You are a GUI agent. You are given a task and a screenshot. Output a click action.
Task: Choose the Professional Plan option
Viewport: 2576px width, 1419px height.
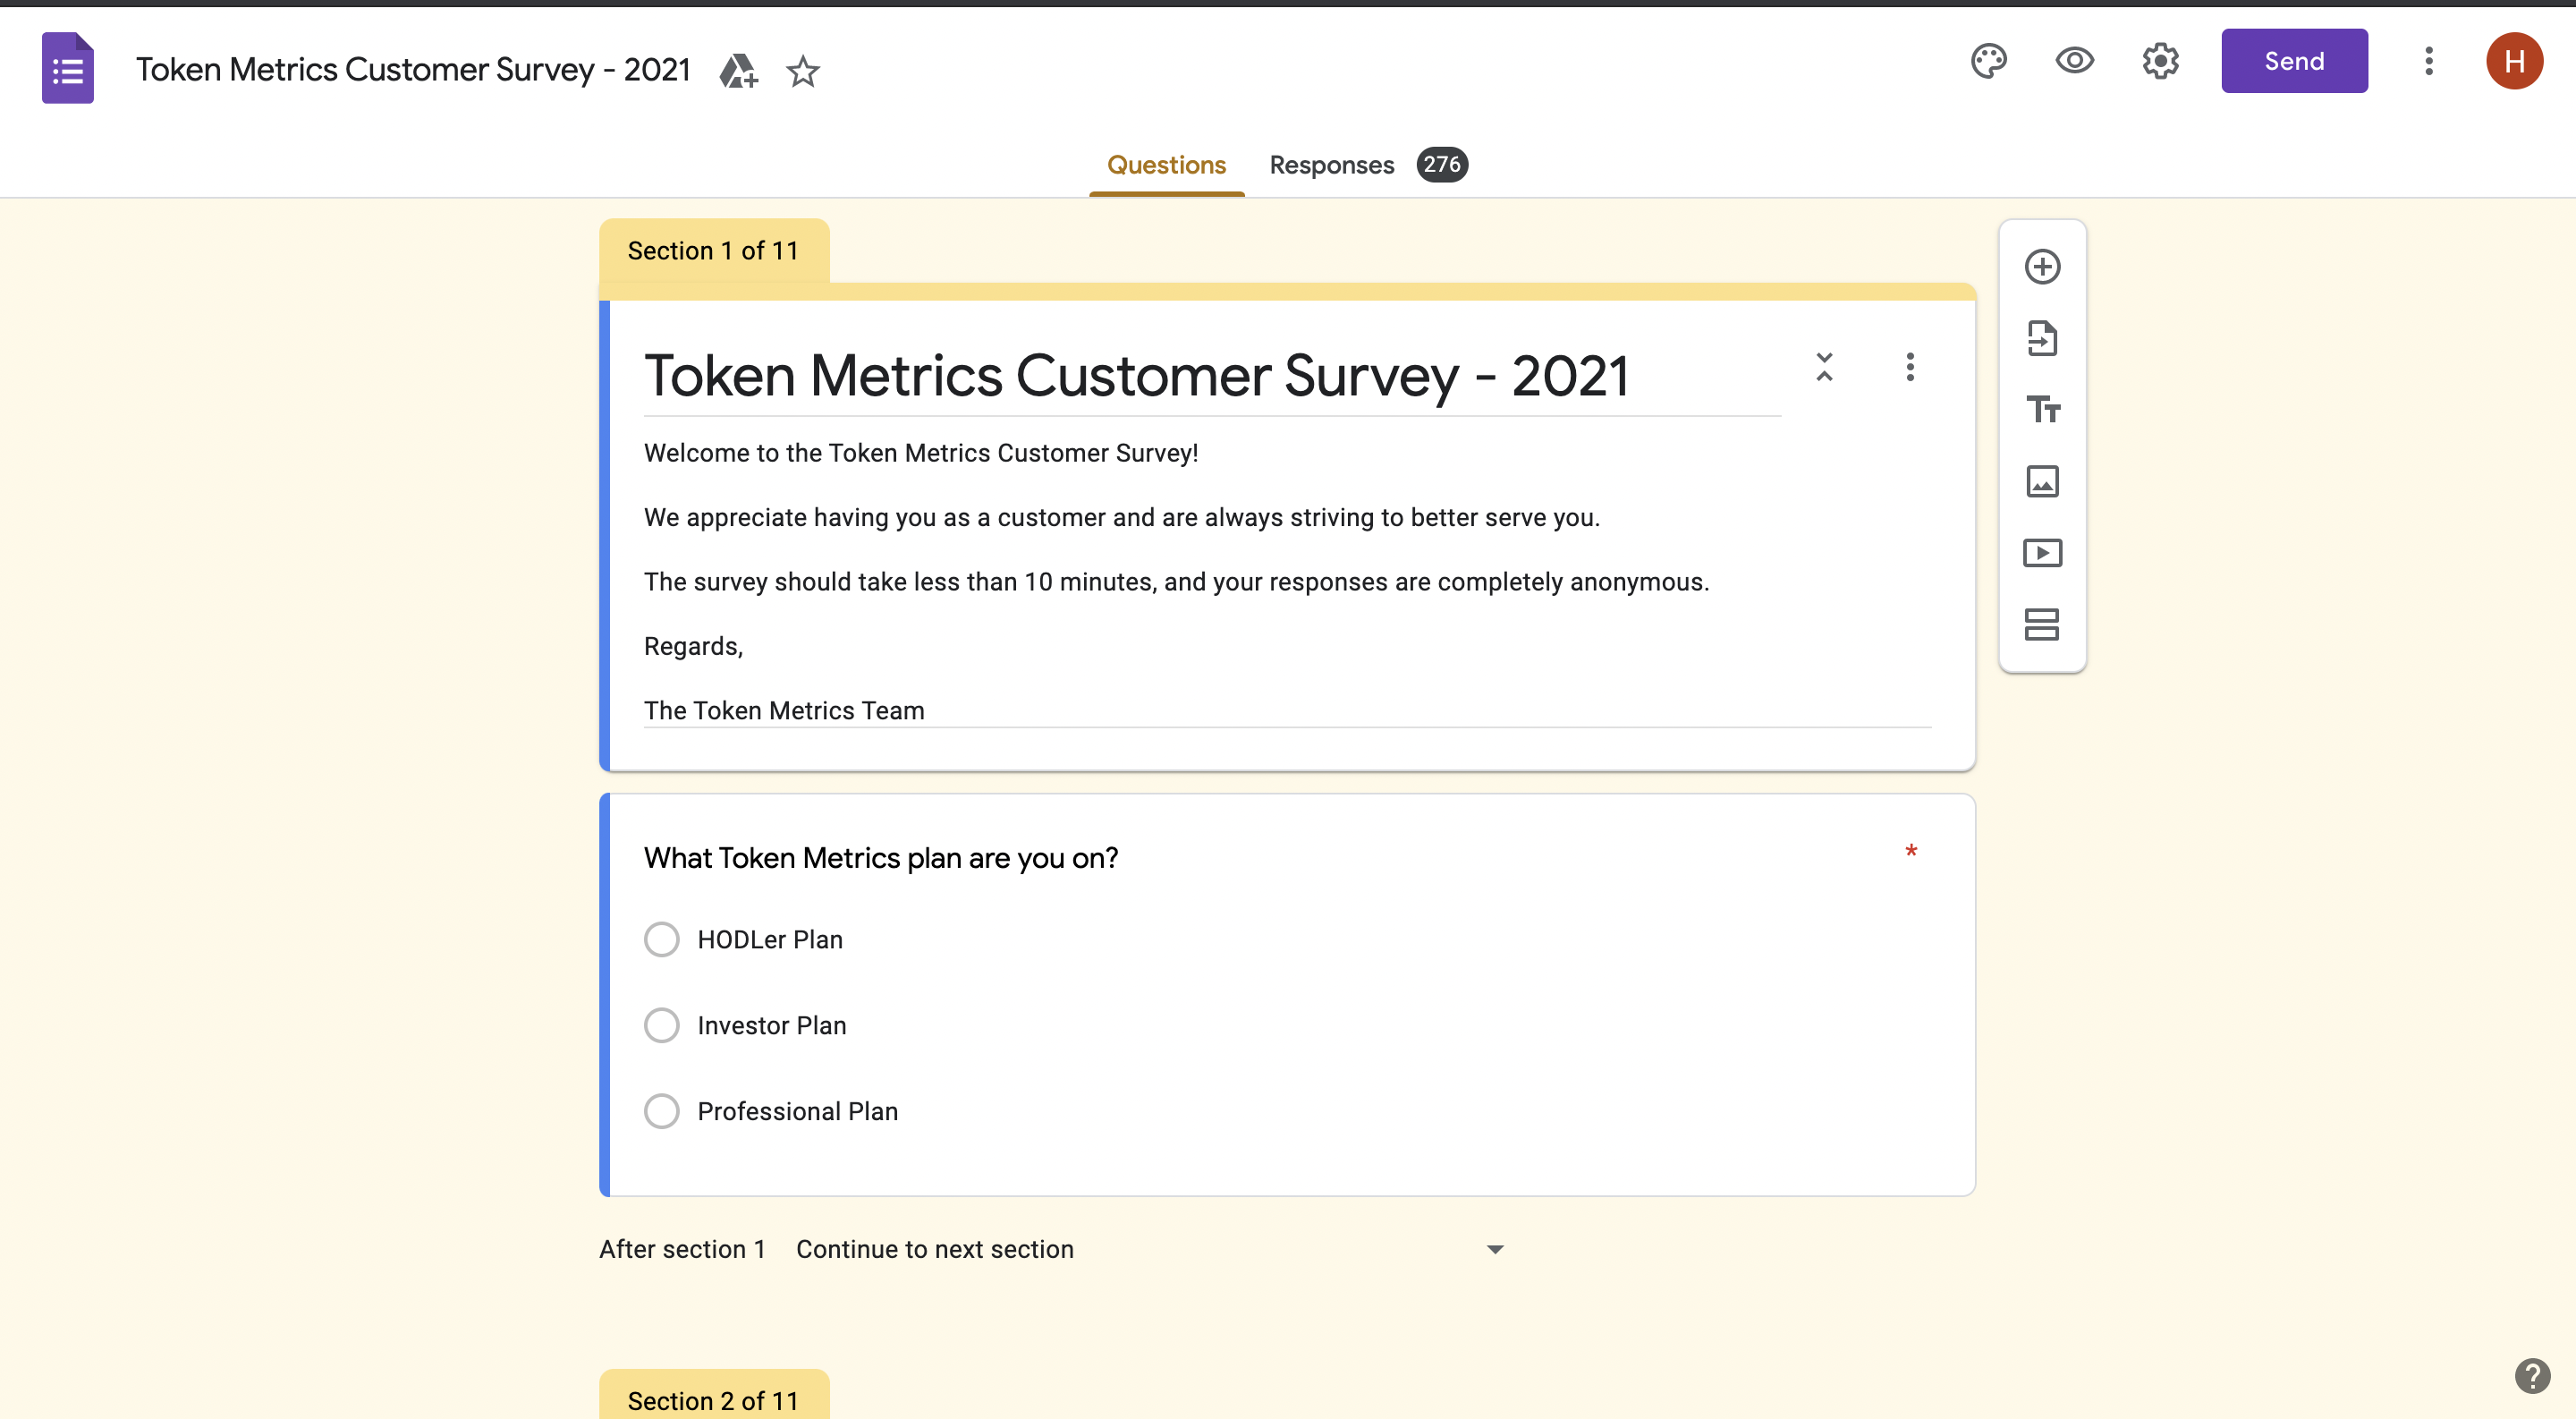click(x=662, y=1111)
